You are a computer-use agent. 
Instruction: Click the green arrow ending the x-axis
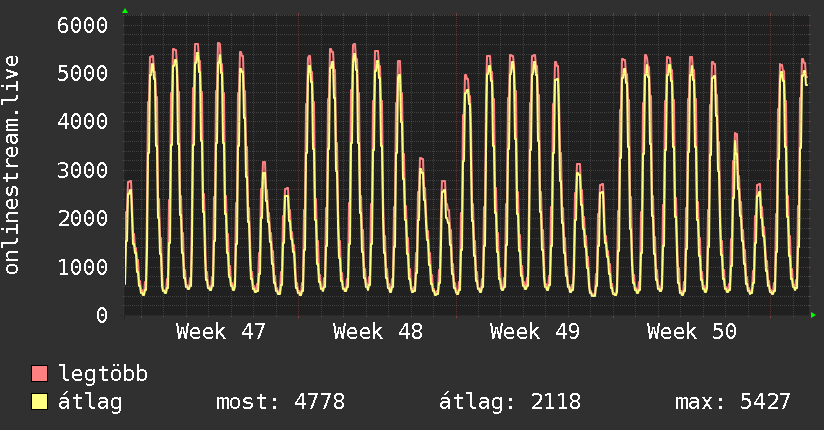pyautogui.click(x=813, y=315)
